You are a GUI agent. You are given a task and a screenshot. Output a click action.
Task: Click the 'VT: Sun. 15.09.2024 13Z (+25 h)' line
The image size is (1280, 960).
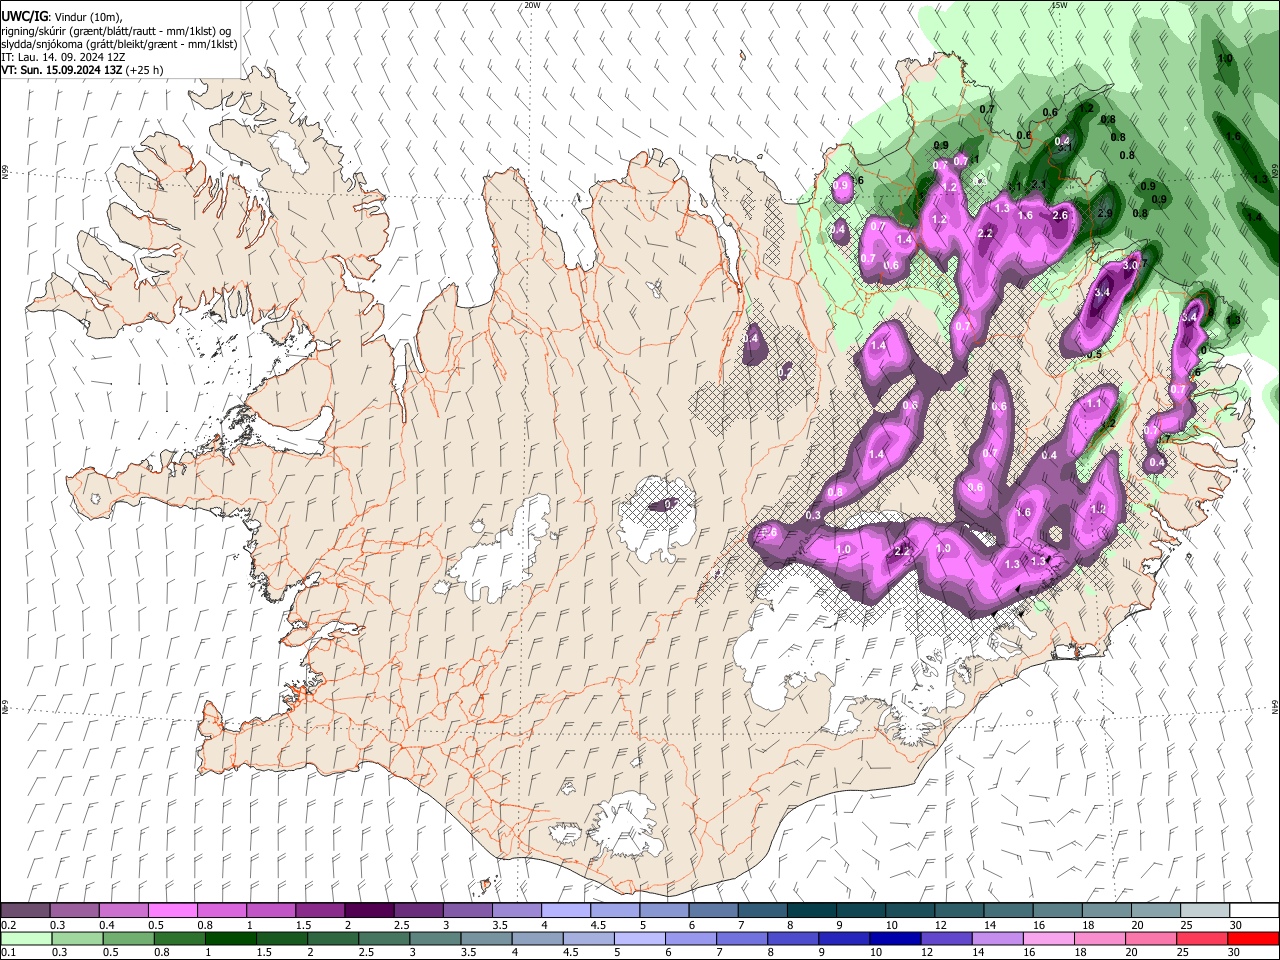tap(82, 70)
